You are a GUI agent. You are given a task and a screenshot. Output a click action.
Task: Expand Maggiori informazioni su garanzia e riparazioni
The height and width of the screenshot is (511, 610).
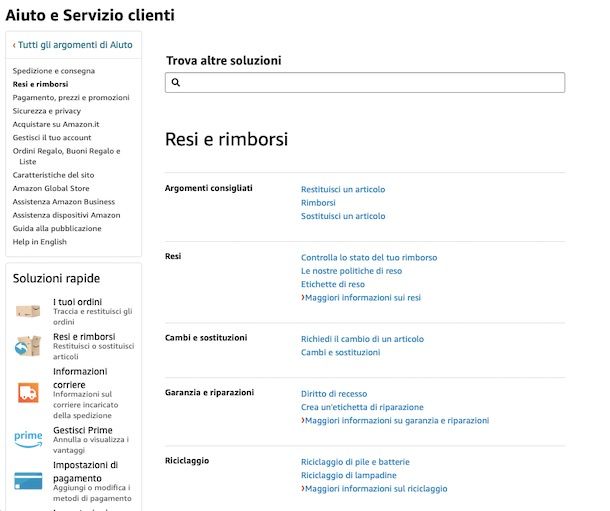[x=395, y=420]
